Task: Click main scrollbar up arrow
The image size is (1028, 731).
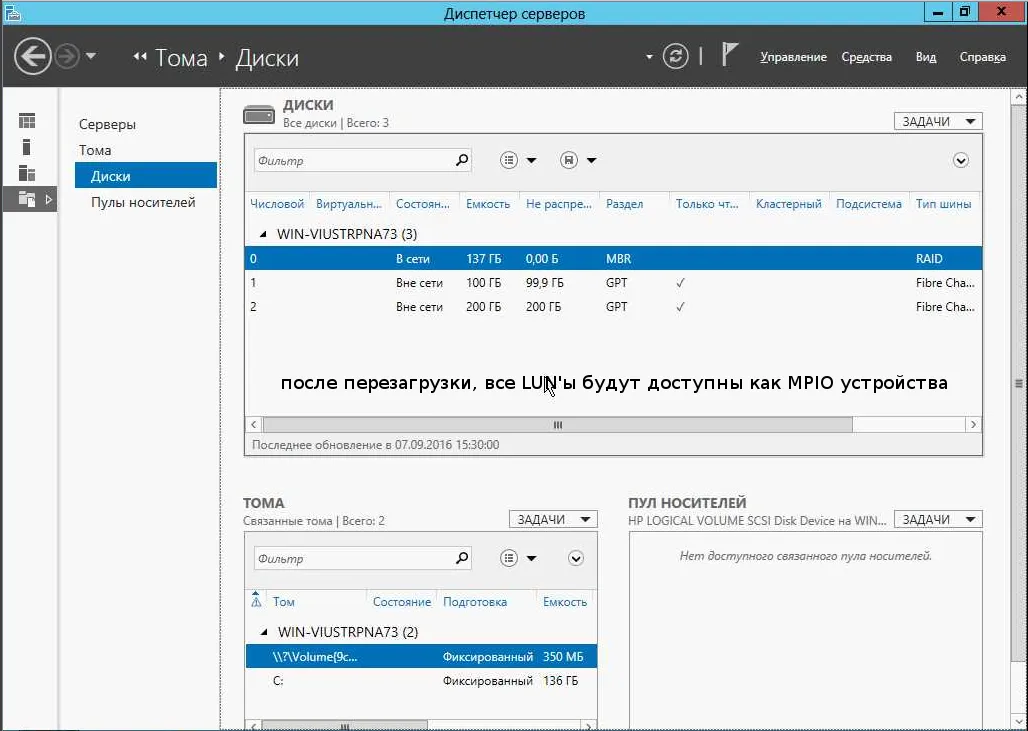Action: (1019, 97)
